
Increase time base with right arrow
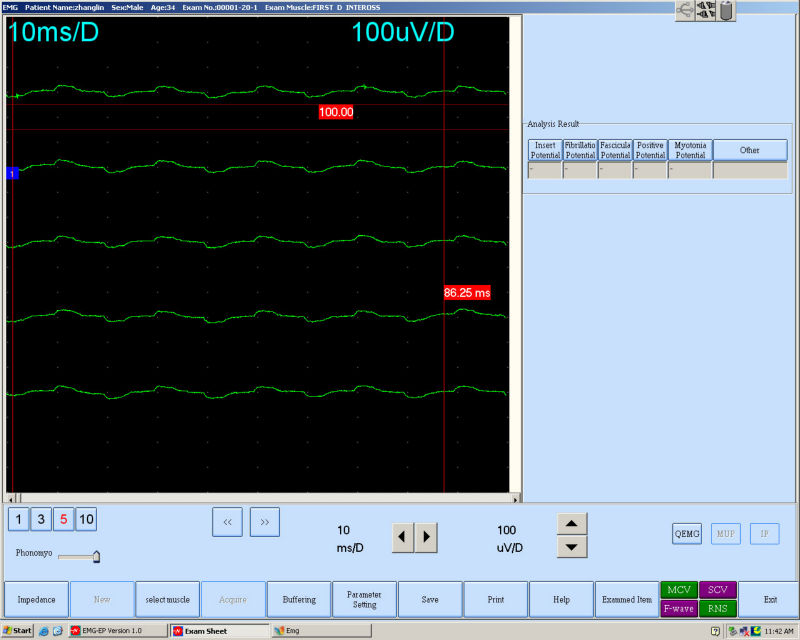pyautogui.click(x=426, y=537)
